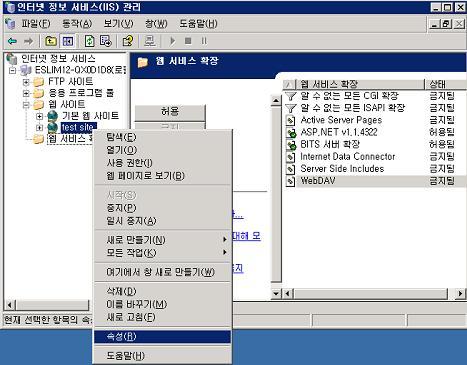Click the Internet Data Connector row icon
The height and width of the screenshot is (365, 467).
[291, 157]
